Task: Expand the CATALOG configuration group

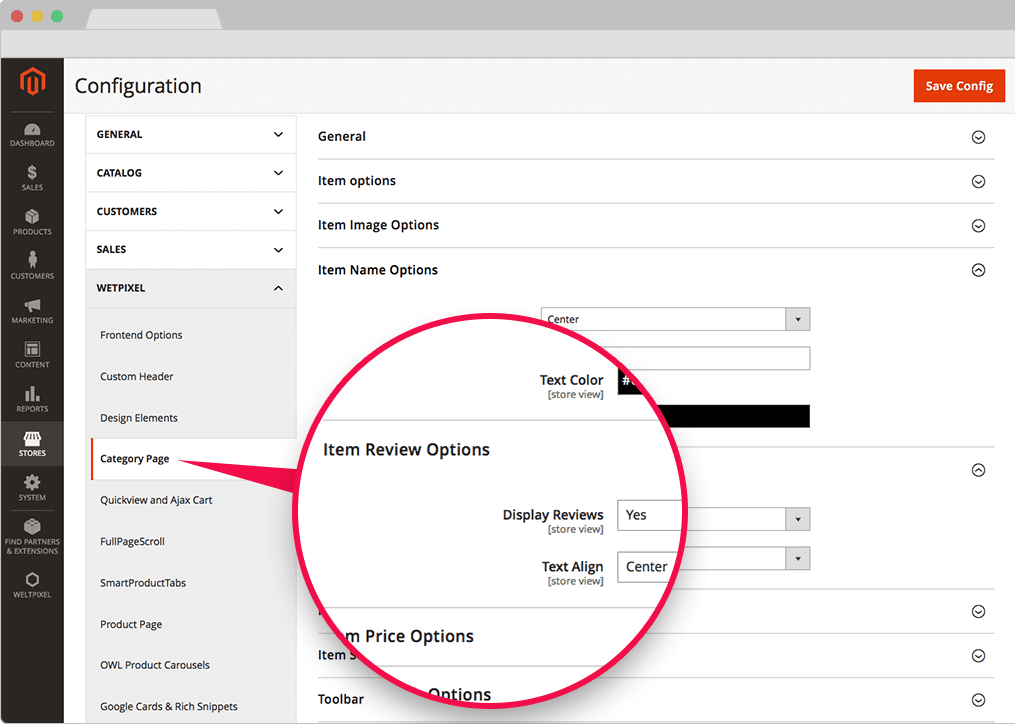Action: pos(190,173)
